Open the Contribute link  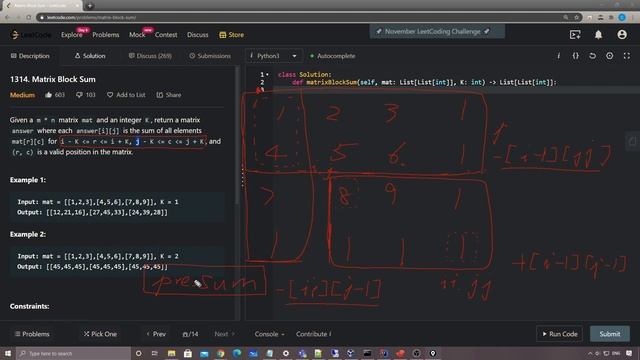(313, 334)
